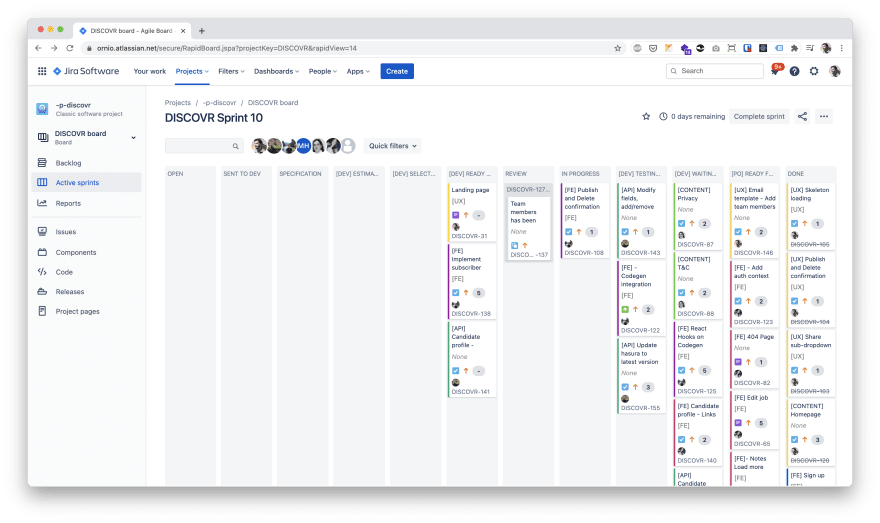
Task: Follow the Projects breadcrumb link
Action: tap(177, 103)
